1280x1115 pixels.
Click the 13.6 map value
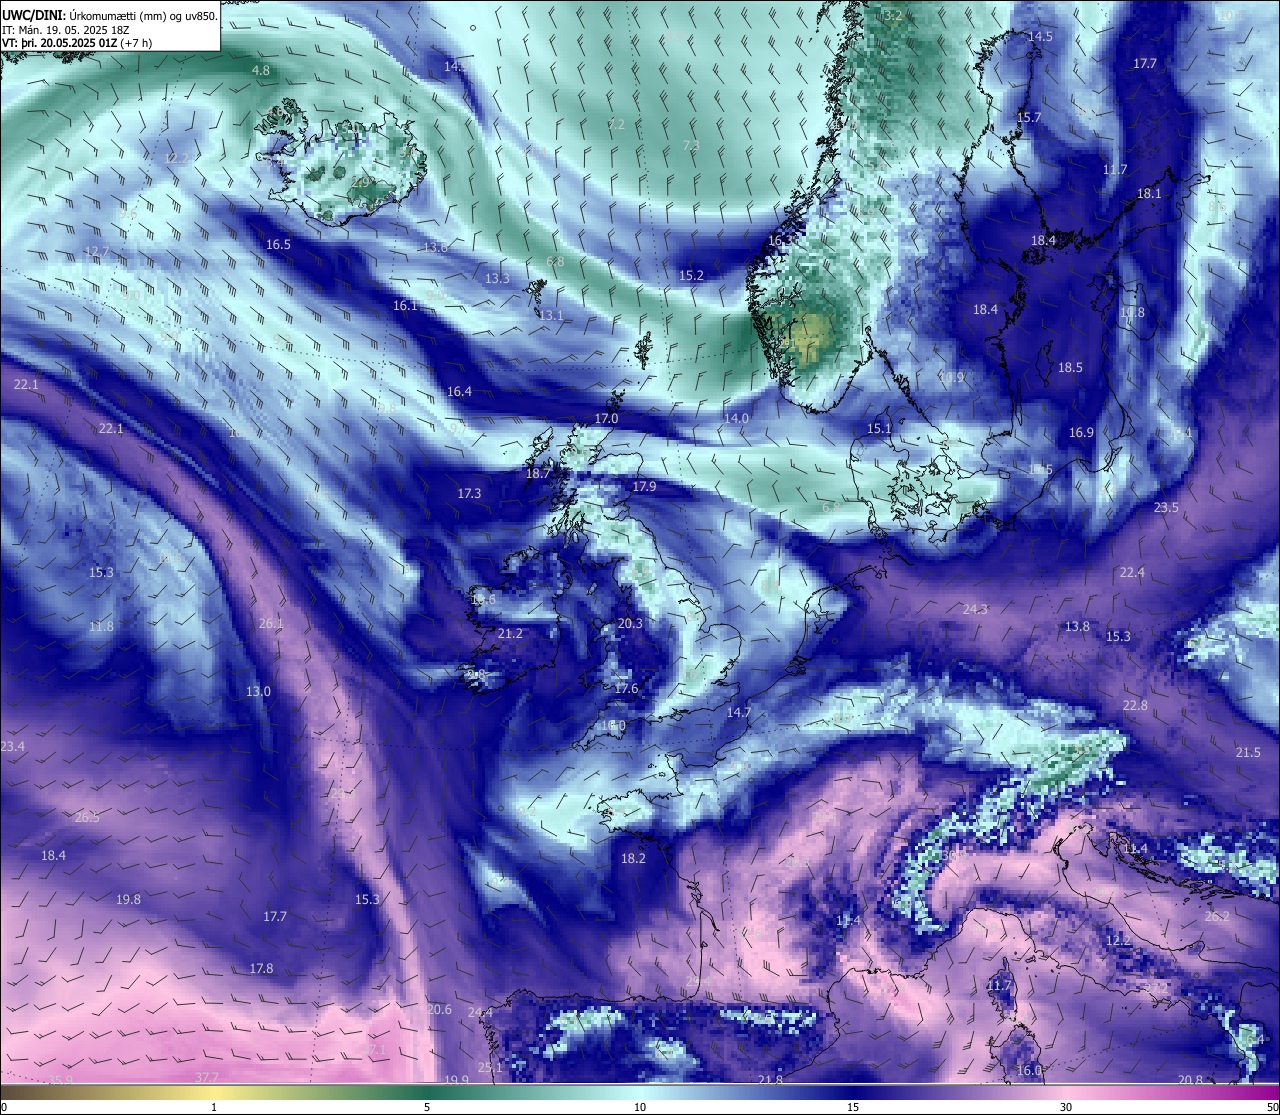(x=436, y=247)
